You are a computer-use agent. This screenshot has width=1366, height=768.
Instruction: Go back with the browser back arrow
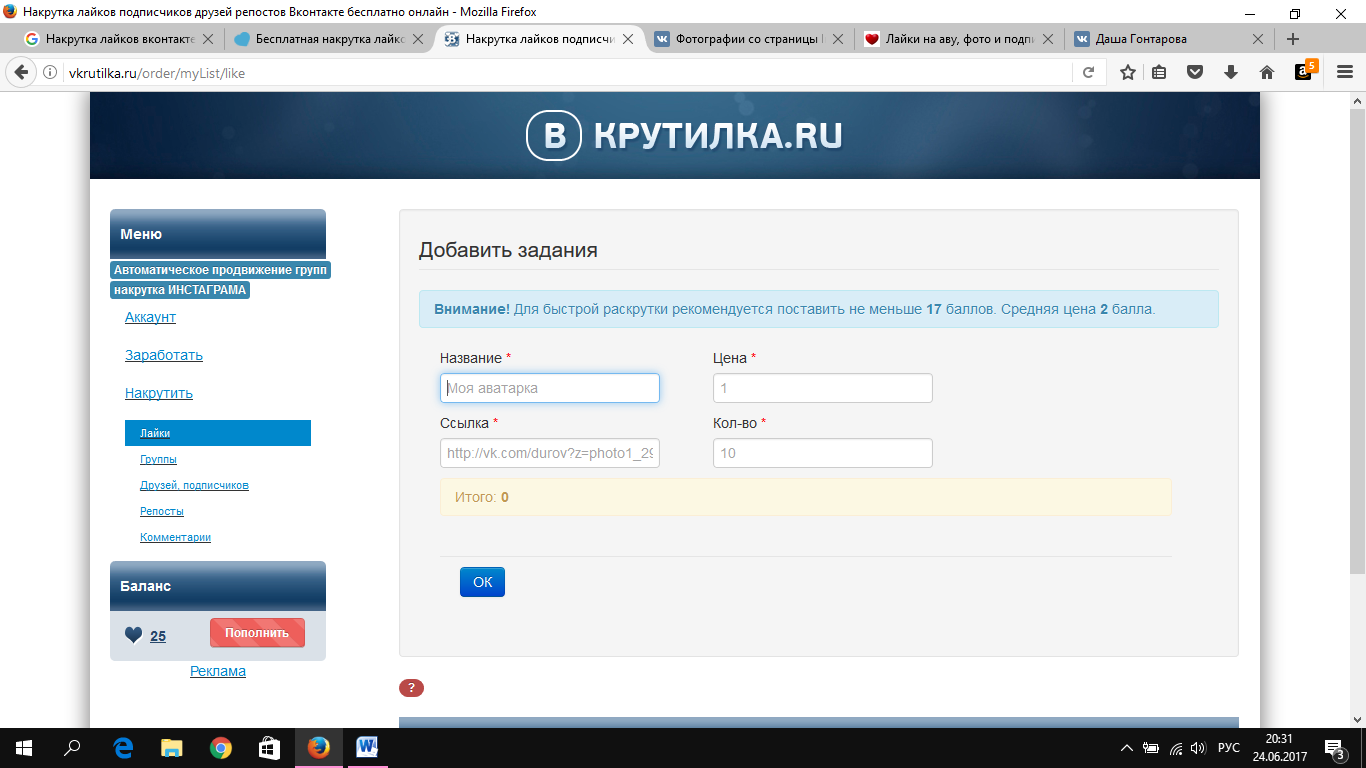coord(20,72)
